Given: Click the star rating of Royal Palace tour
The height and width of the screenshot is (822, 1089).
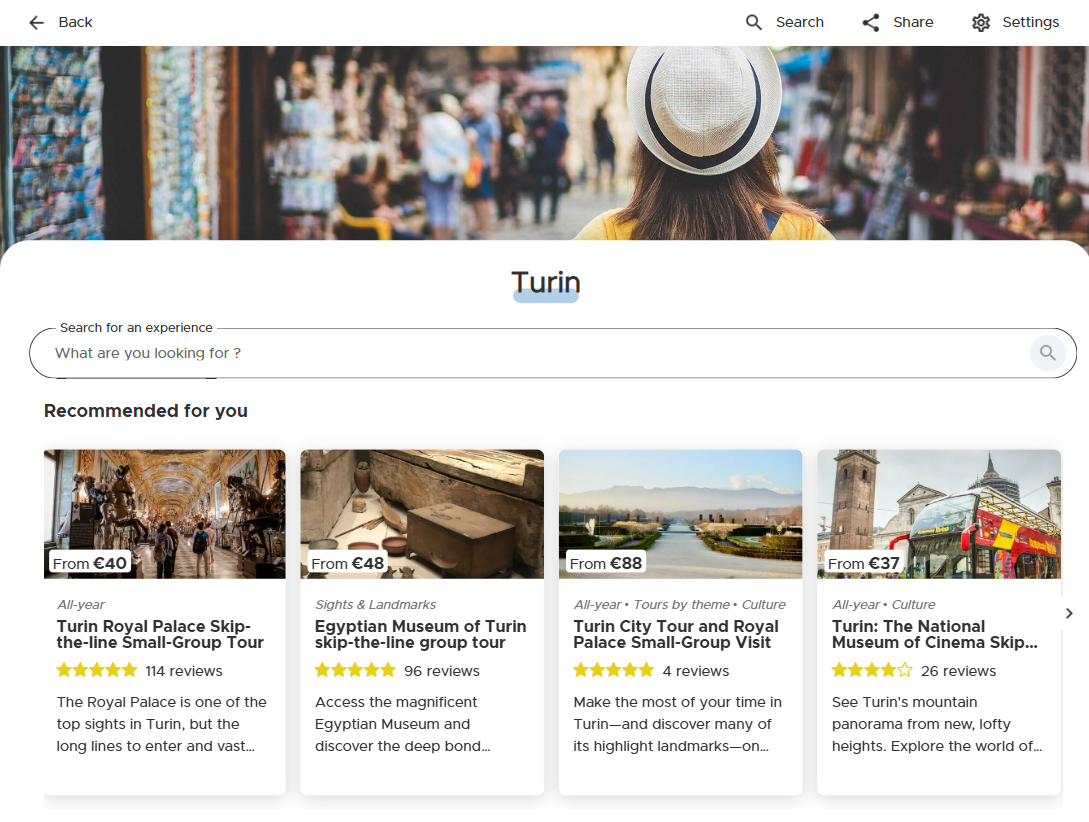Looking at the screenshot, I should click(97, 670).
